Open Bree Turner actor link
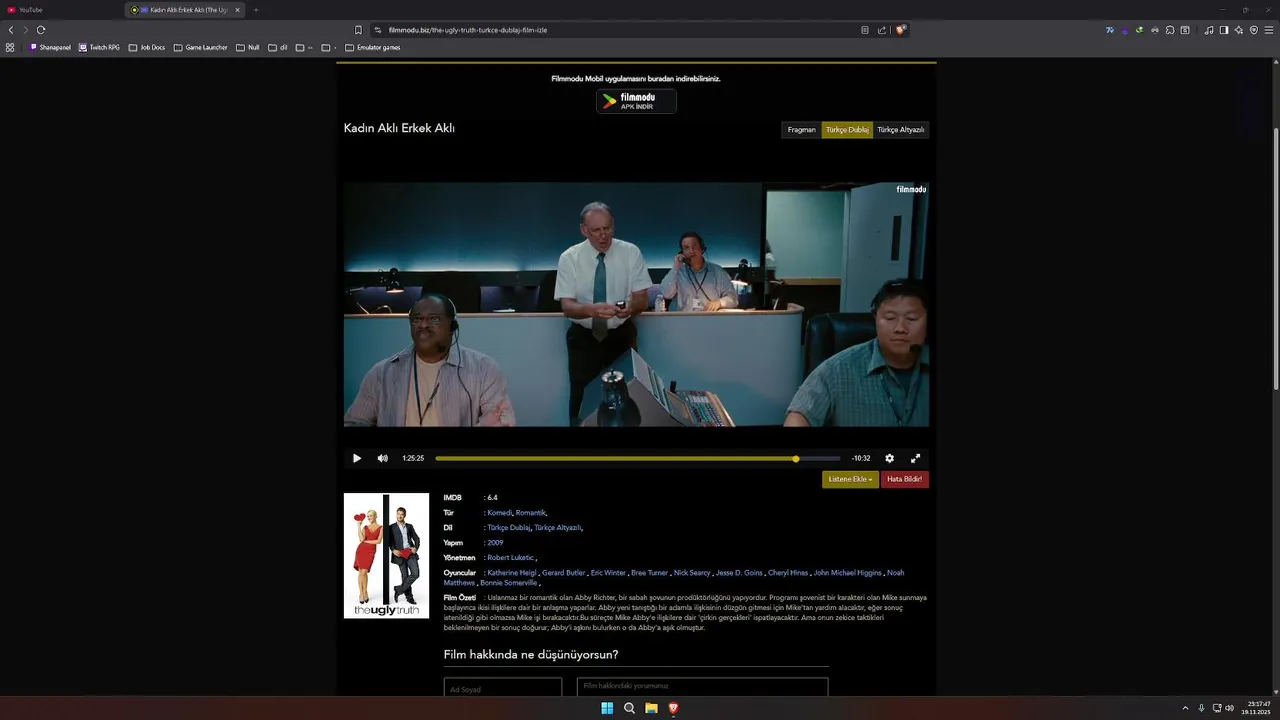Viewport: 1280px width, 720px height. [x=649, y=573]
